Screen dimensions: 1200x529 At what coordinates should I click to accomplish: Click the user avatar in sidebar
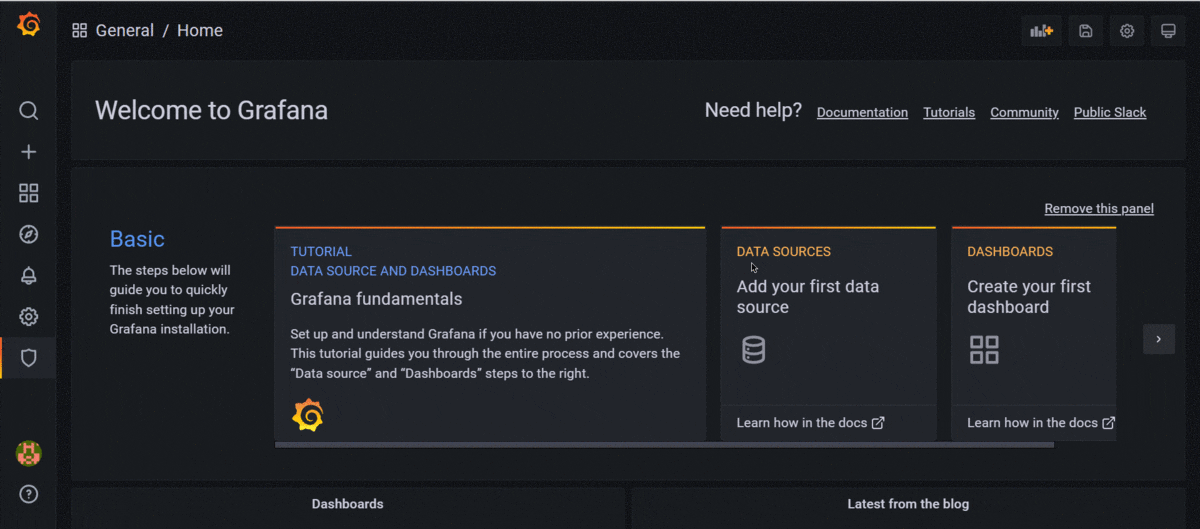click(x=29, y=453)
